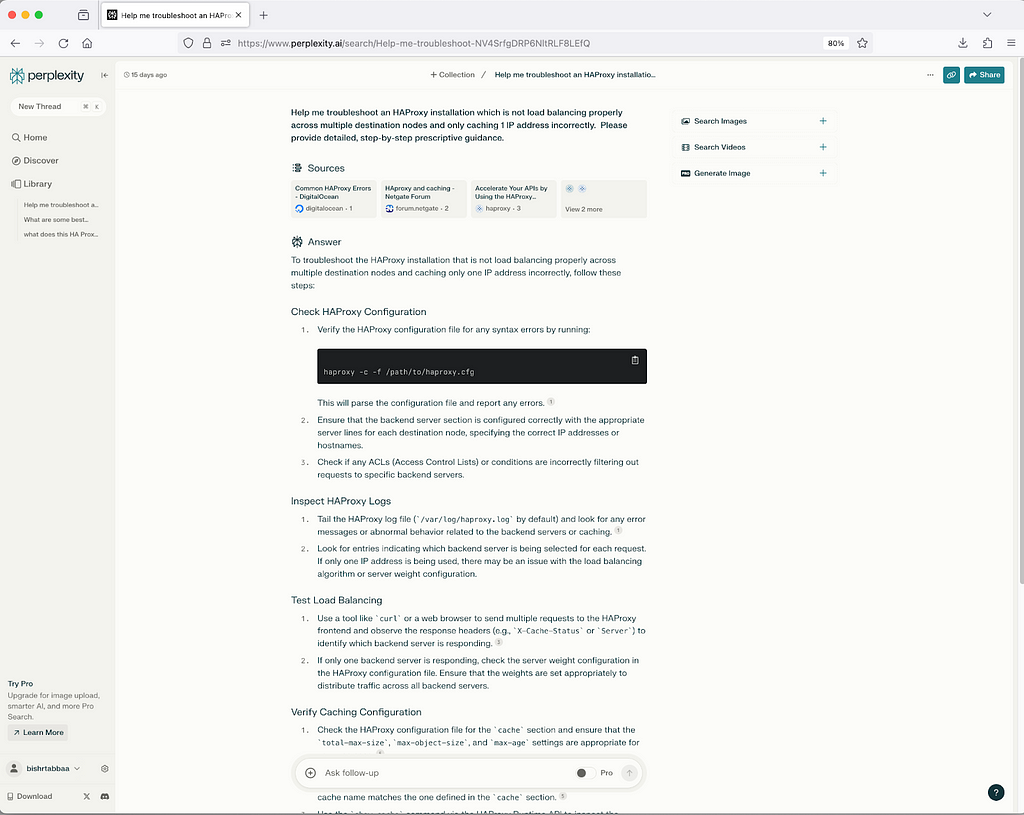The height and width of the screenshot is (815, 1024).
Task: Select the 'Help me troubleshoot an HAPro' tab
Action: pos(175,15)
